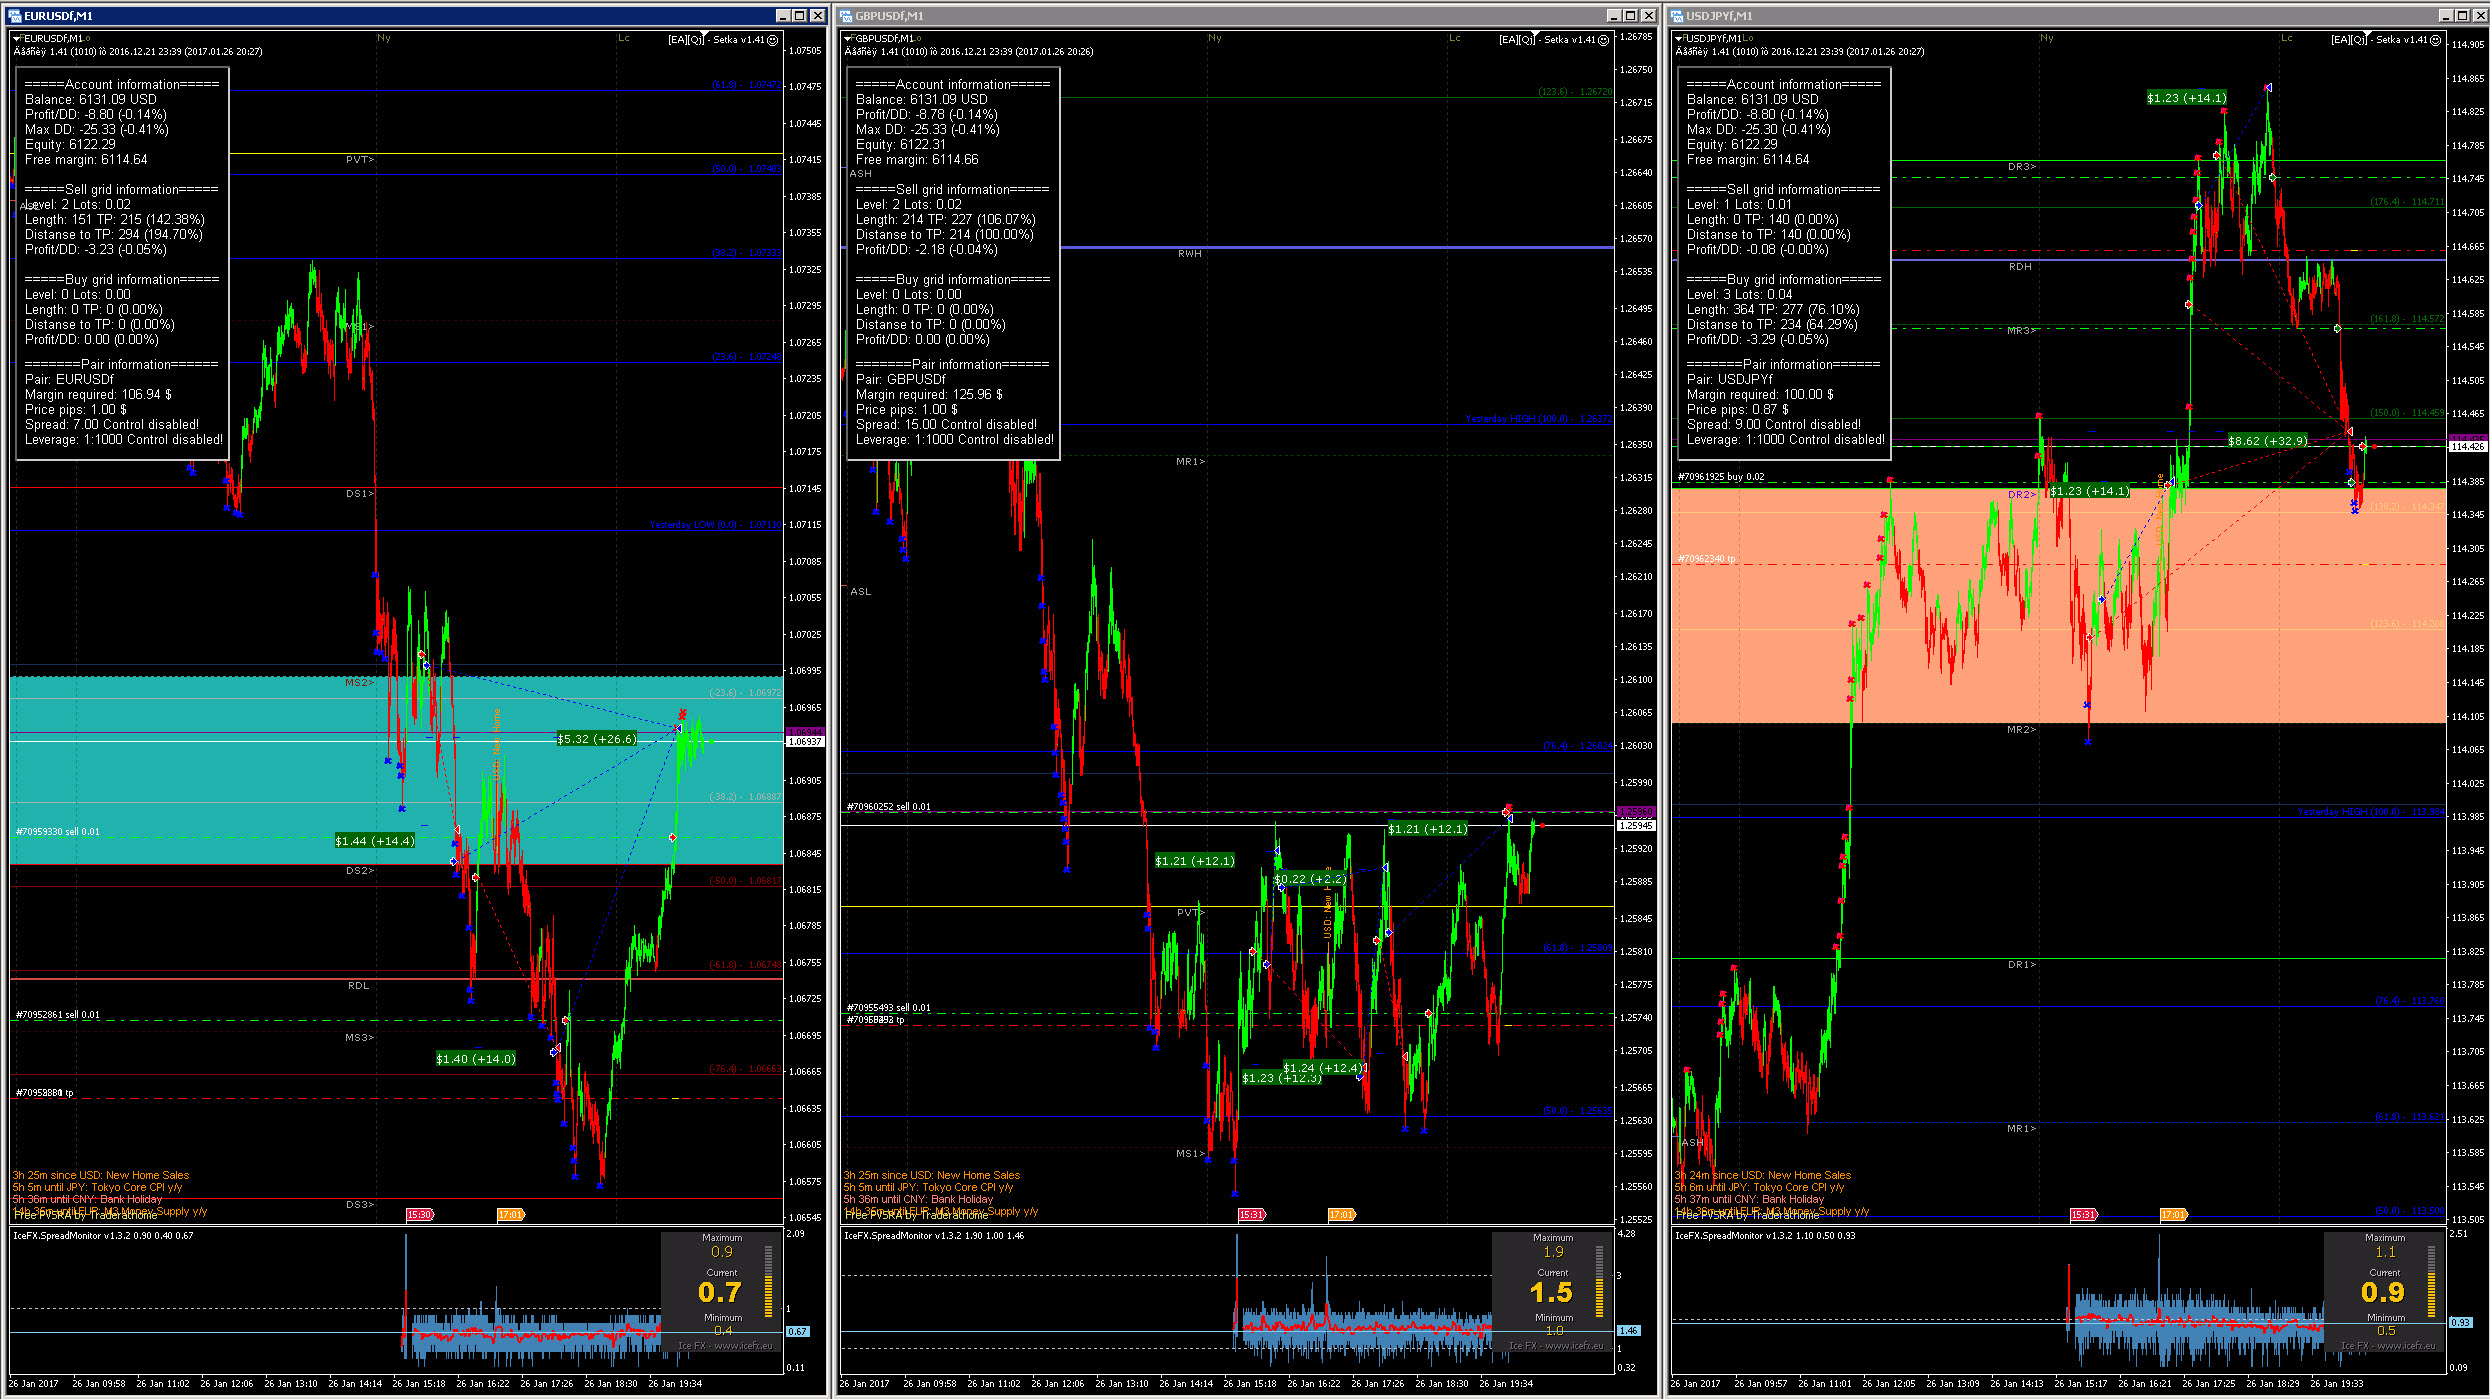Click the EURUSDf,M1 window title bar icon
This screenshot has height=1399, width=2490.
(15, 16)
